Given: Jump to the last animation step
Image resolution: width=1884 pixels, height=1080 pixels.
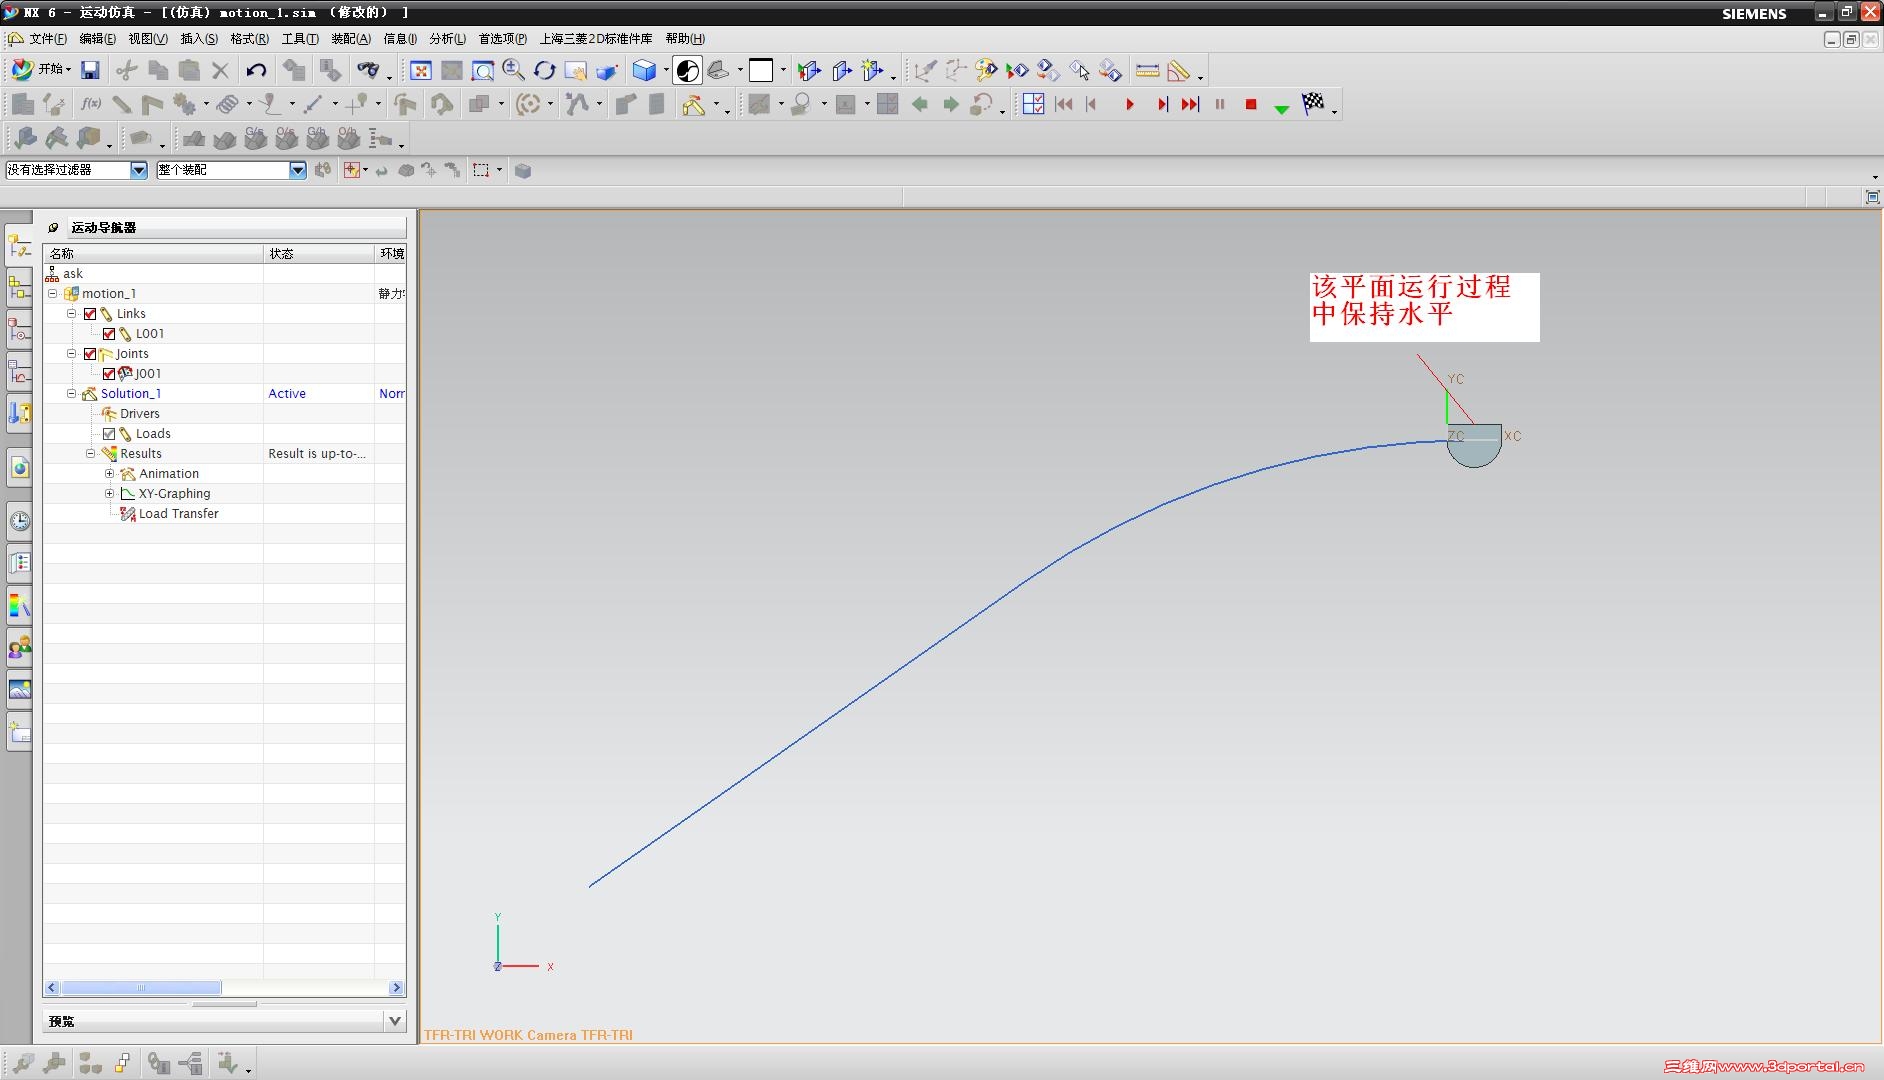Looking at the screenshot, I should pyautogui.click(x=1190, y=104).
